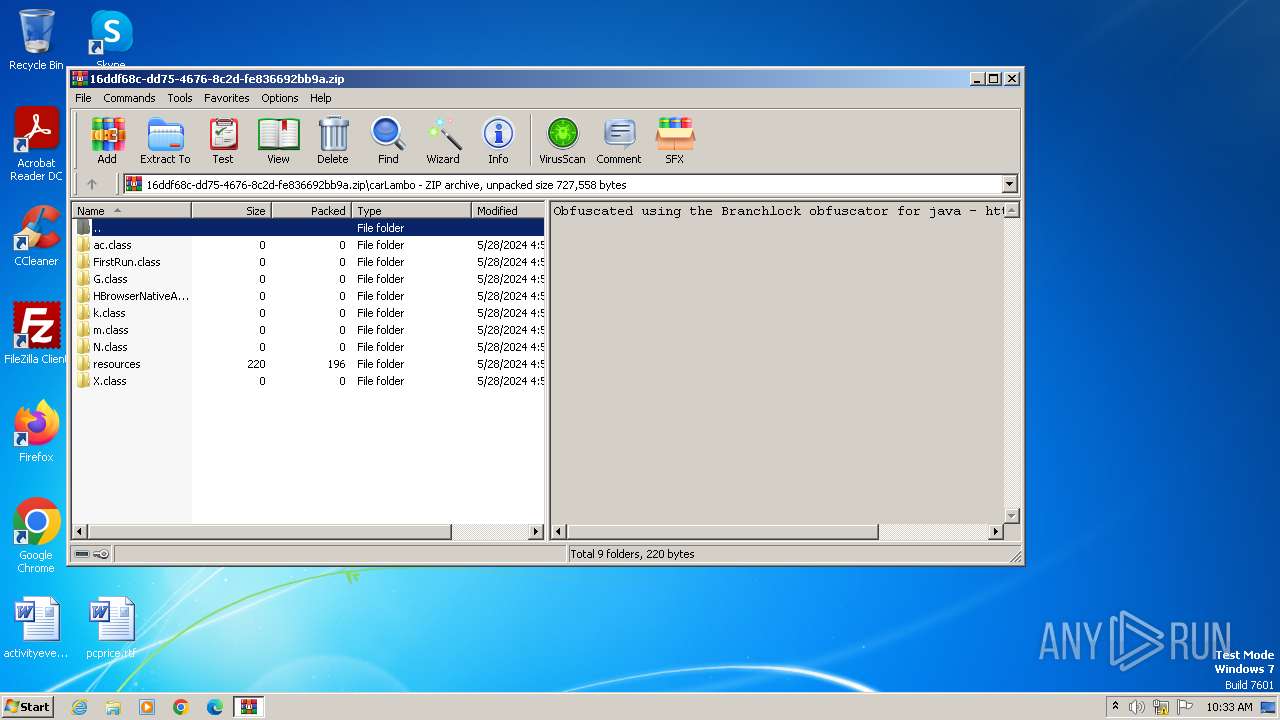Open Chrome from the taskbar

click(x=181, y=707)
